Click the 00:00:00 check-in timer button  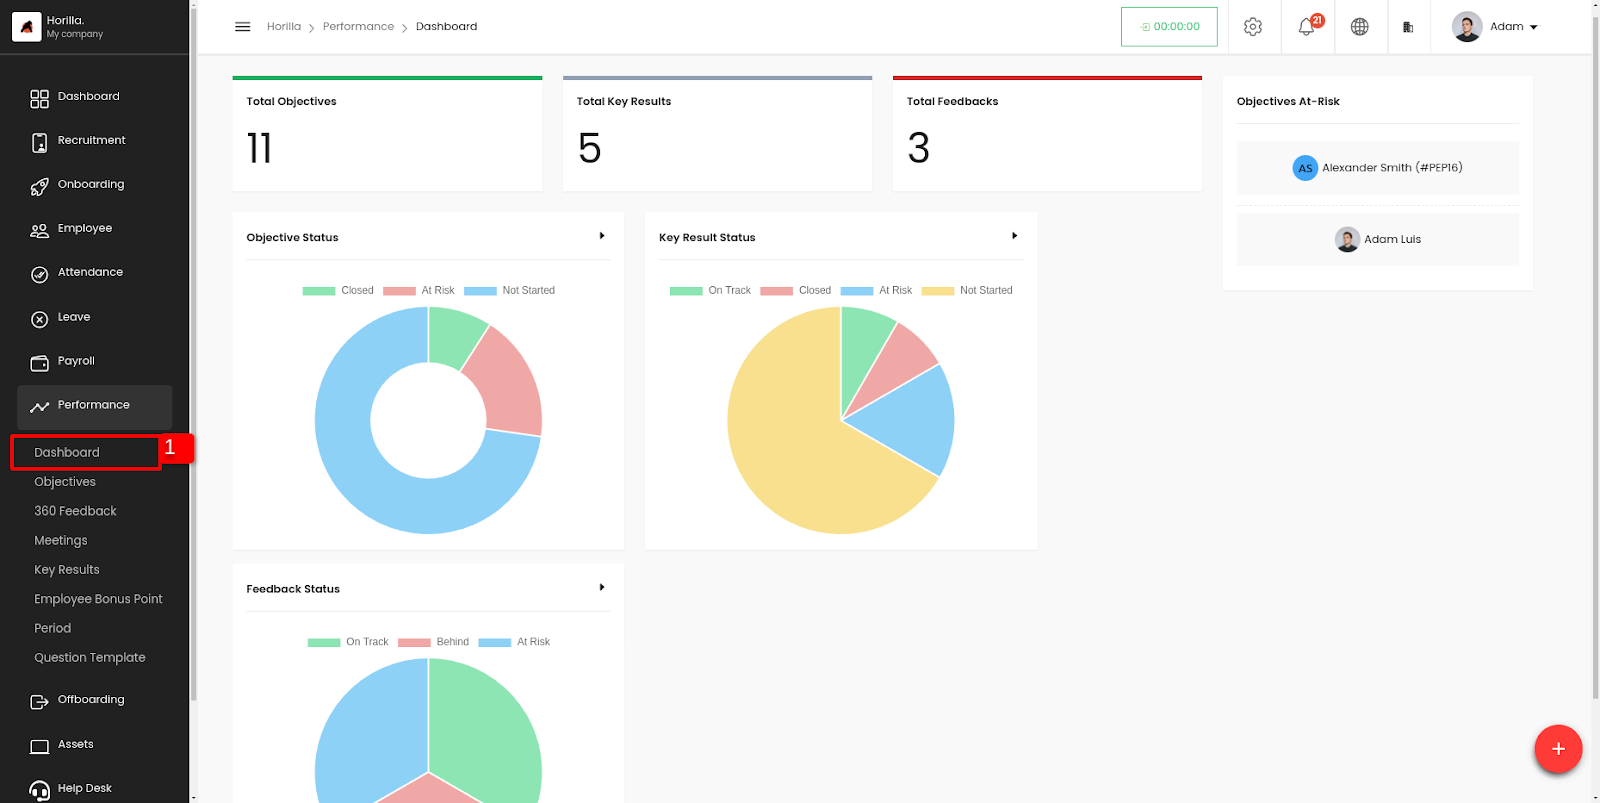pos(1169,27)
